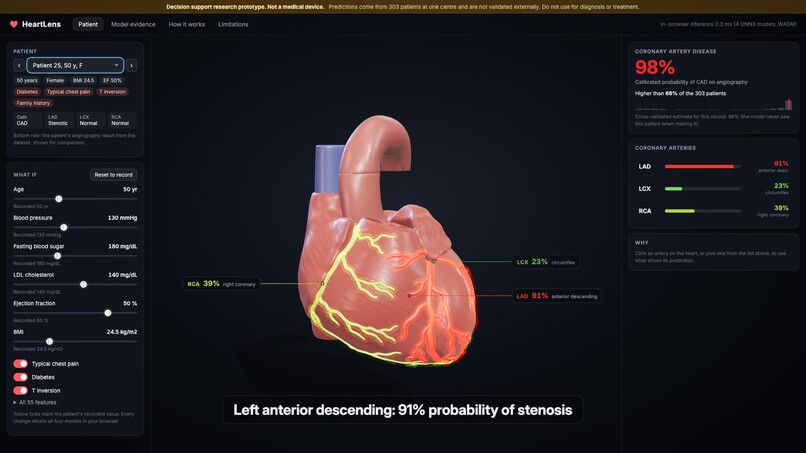
Task: Click the LAD Stenotic result cell
Action: click(x=59, y=120)
